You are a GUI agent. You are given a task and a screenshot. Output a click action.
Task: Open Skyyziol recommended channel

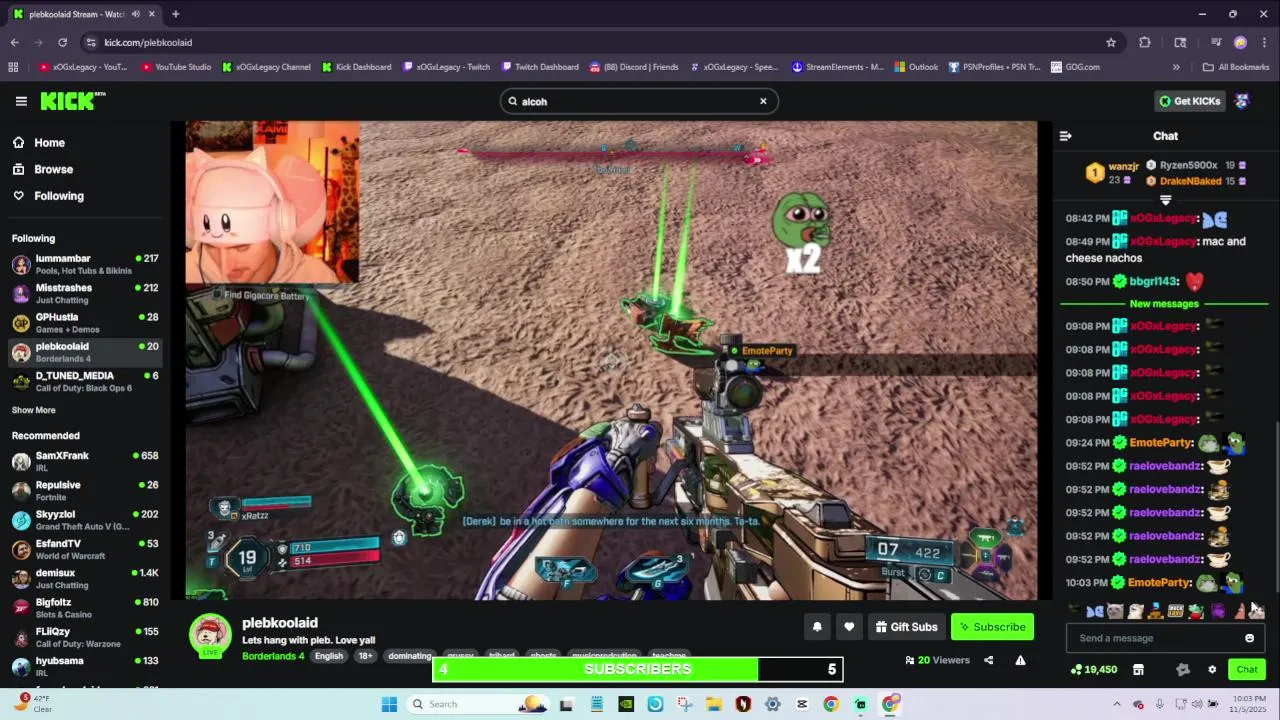pos(85,520)
